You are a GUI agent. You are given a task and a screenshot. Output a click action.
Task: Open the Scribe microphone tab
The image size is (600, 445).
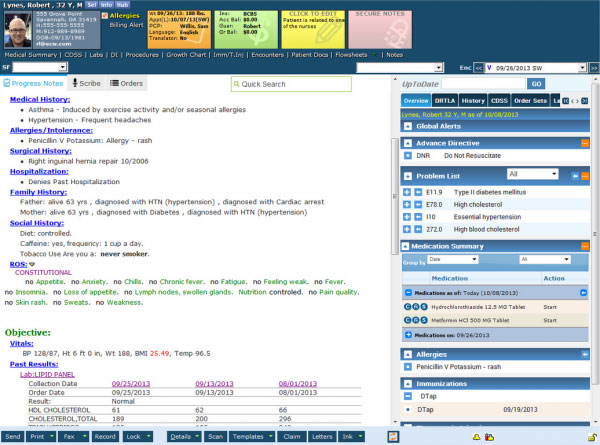[x=86, y=83]
